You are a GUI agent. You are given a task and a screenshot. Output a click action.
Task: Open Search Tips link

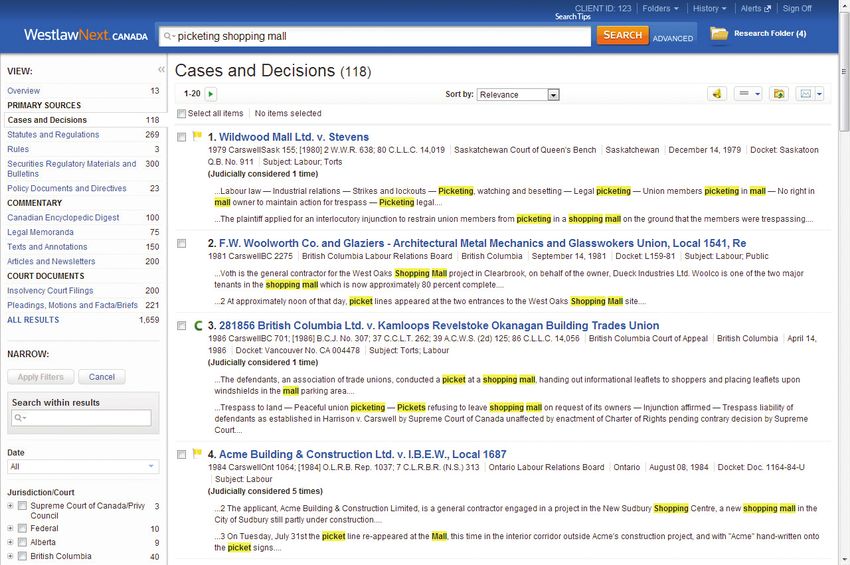pos(572,17)
